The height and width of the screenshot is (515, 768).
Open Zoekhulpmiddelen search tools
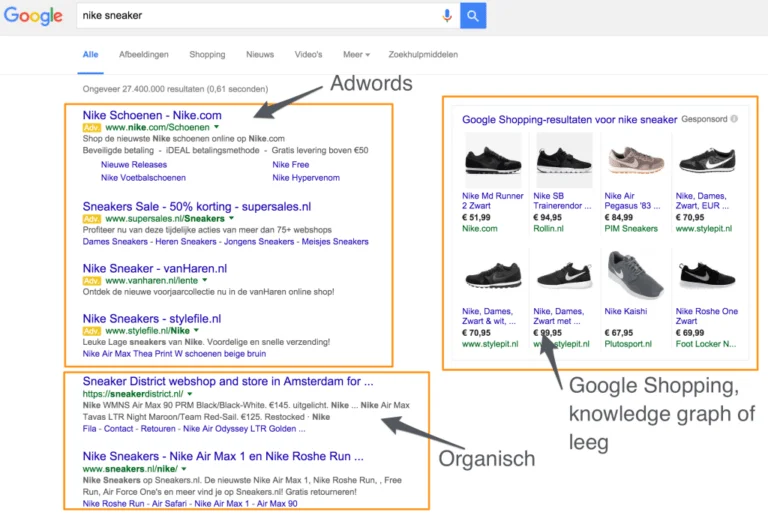(x=423, y=54)
